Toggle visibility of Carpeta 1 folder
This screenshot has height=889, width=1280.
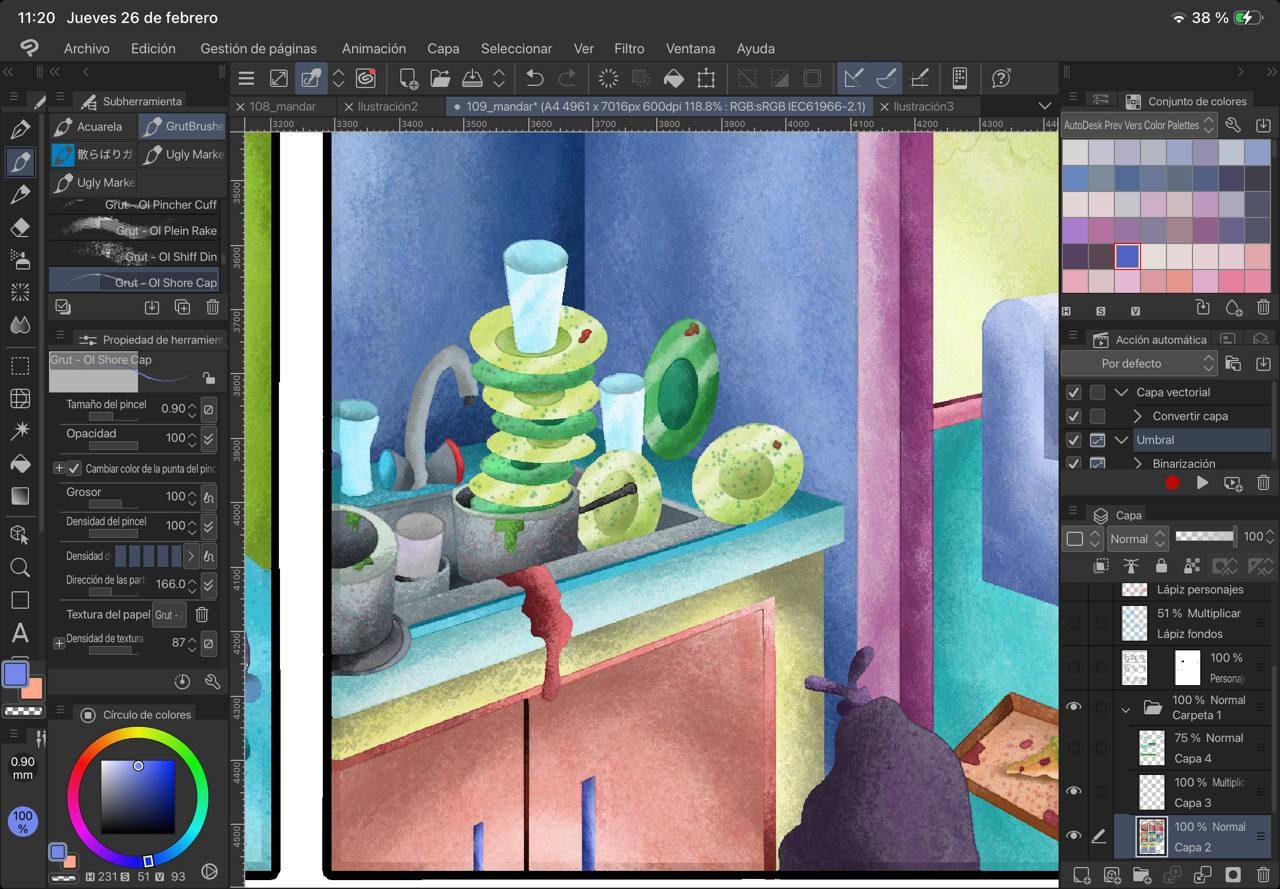[1073, 707]
